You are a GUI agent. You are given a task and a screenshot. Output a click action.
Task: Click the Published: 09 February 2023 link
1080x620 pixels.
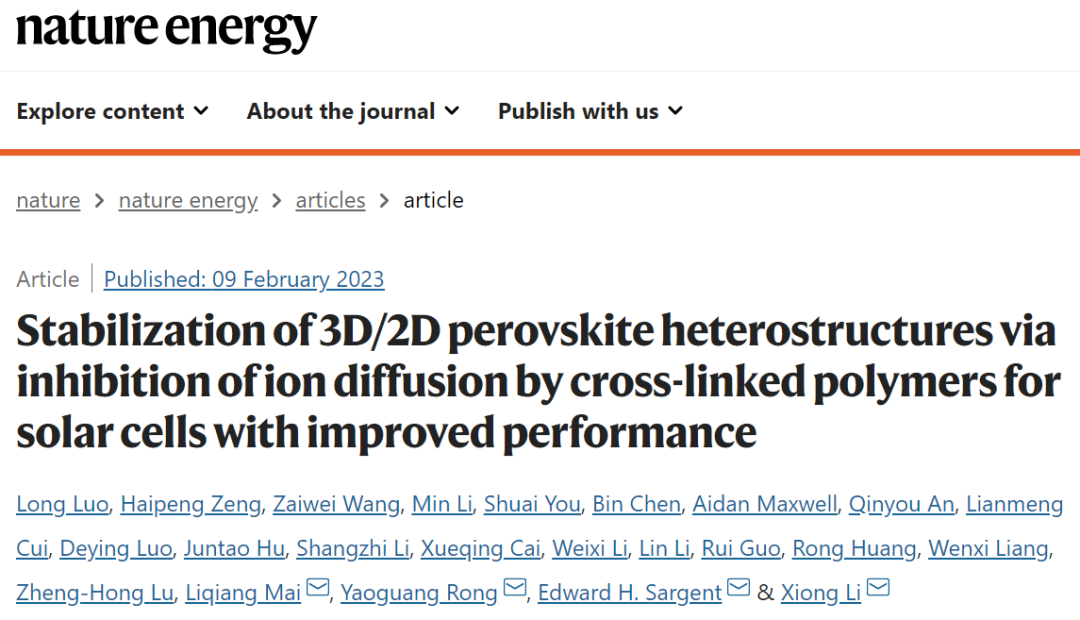[x=244, y=279]
